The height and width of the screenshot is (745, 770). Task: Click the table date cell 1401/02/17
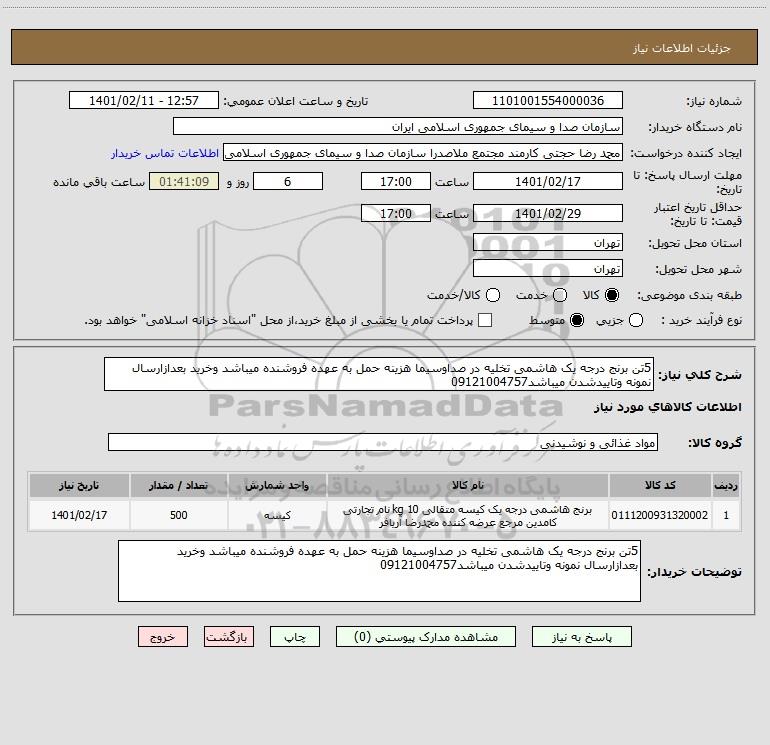click(79, 515)
